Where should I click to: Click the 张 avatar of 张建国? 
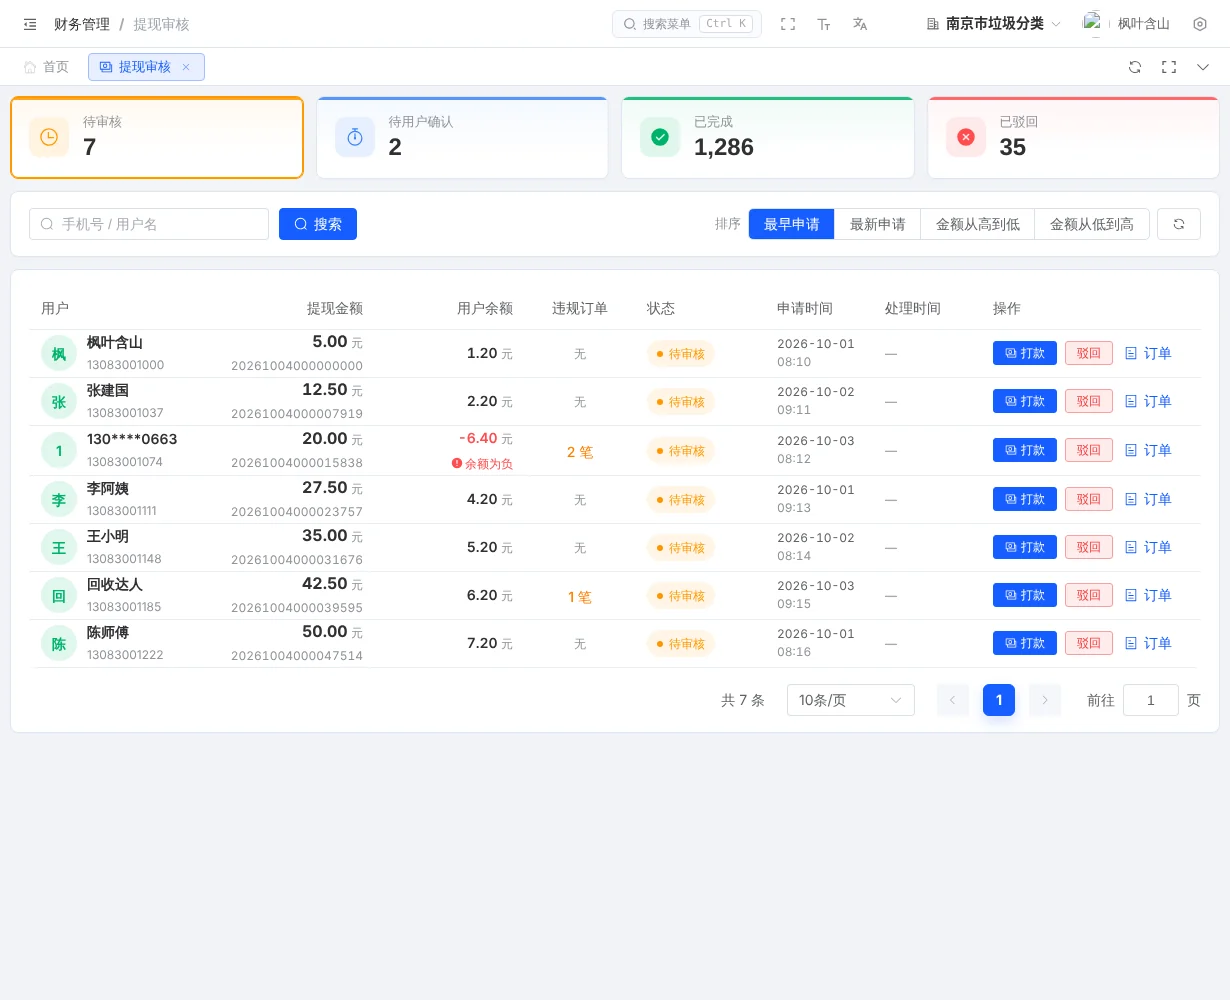[x=59, y=401]
